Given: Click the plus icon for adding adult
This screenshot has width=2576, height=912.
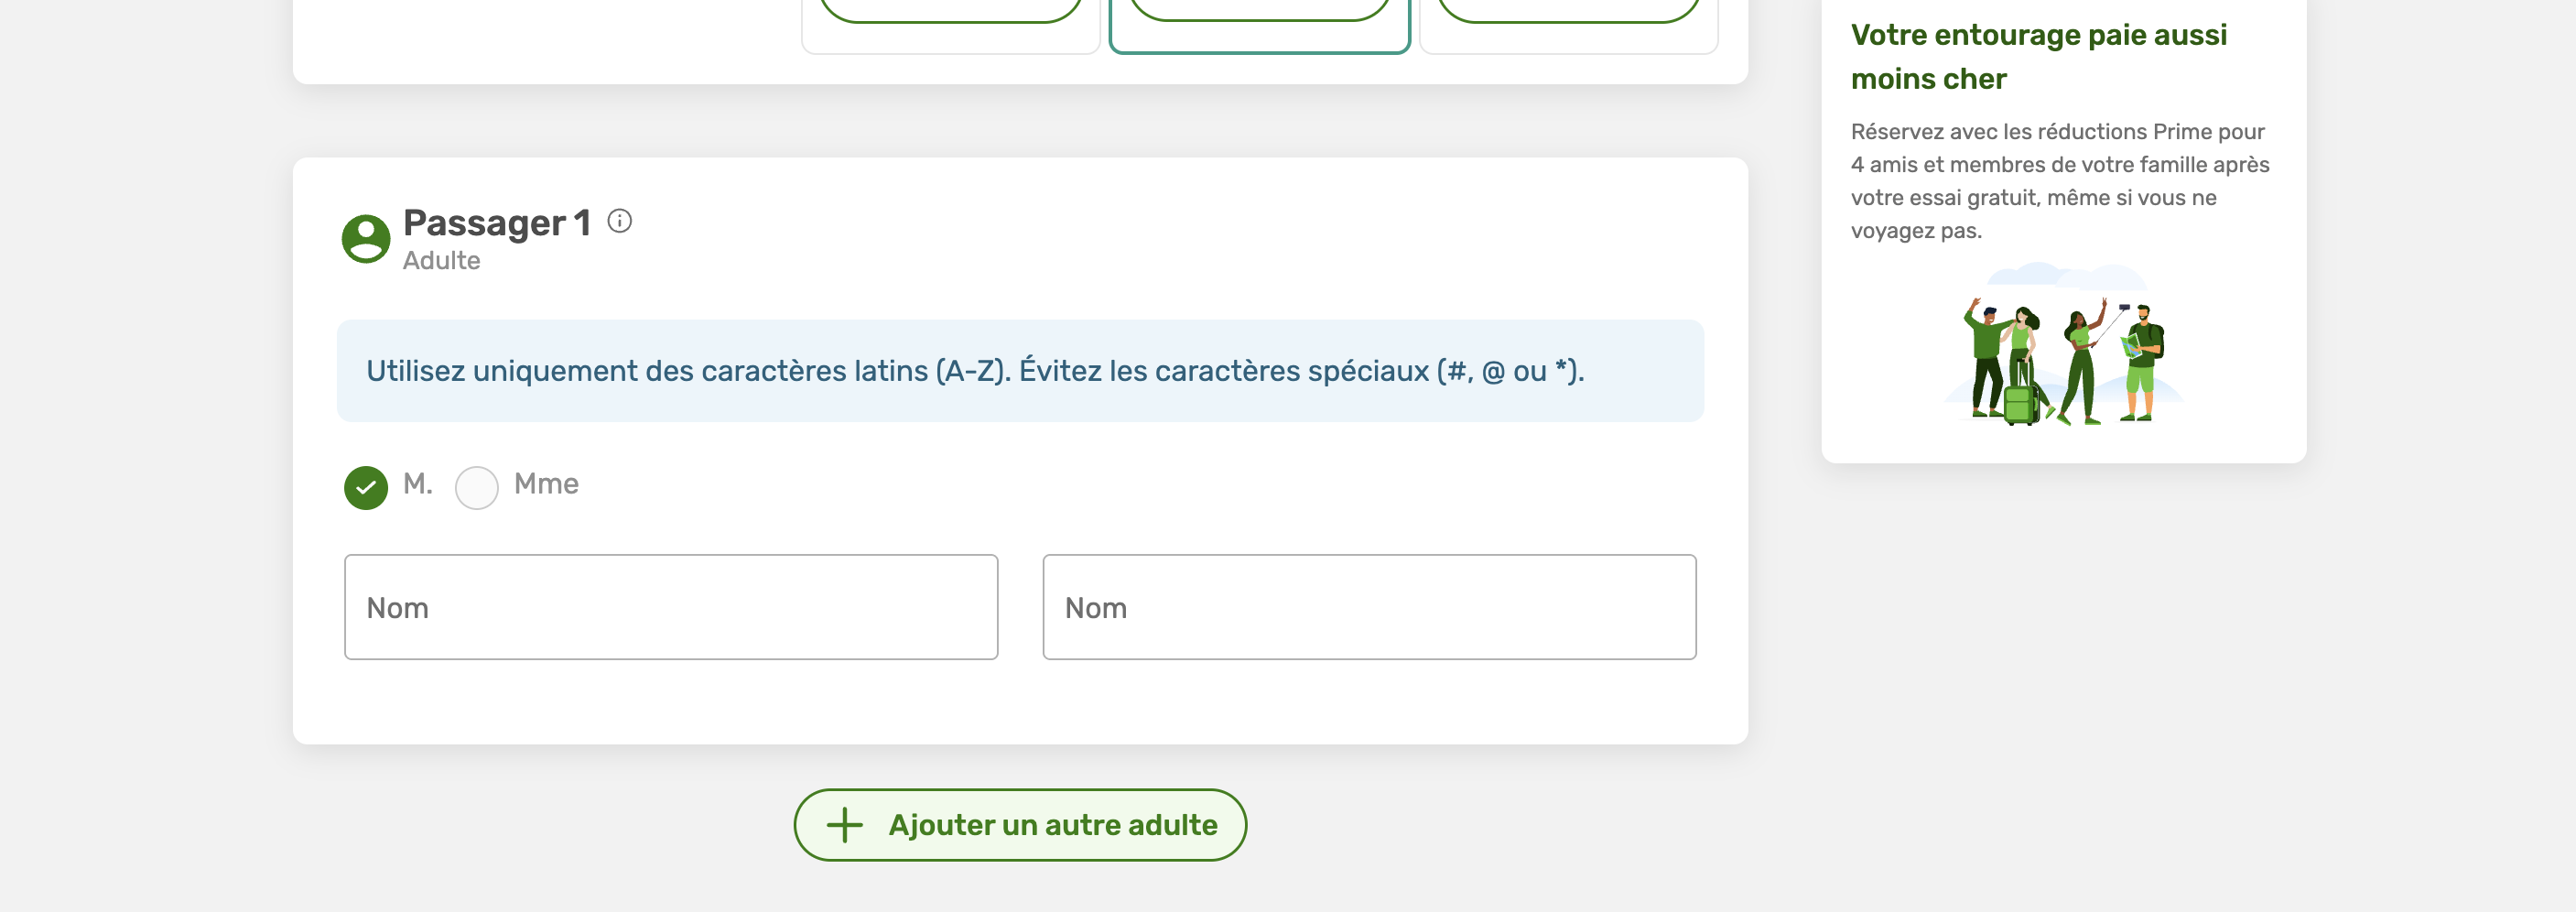Looking at the screenshot, I should point(845,825).
